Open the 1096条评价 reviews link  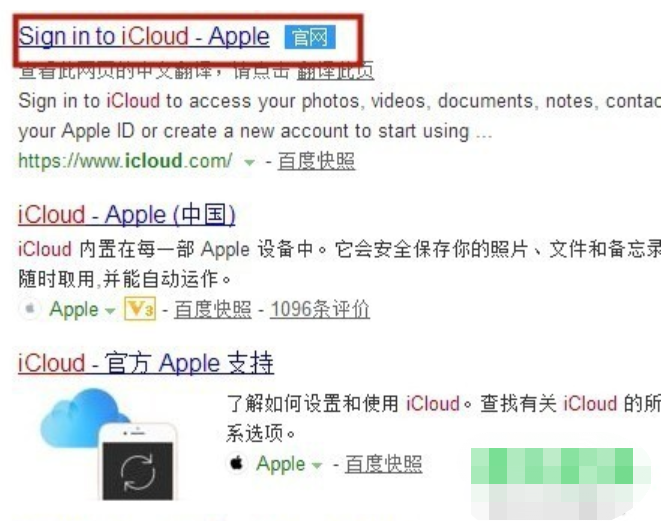320,309
